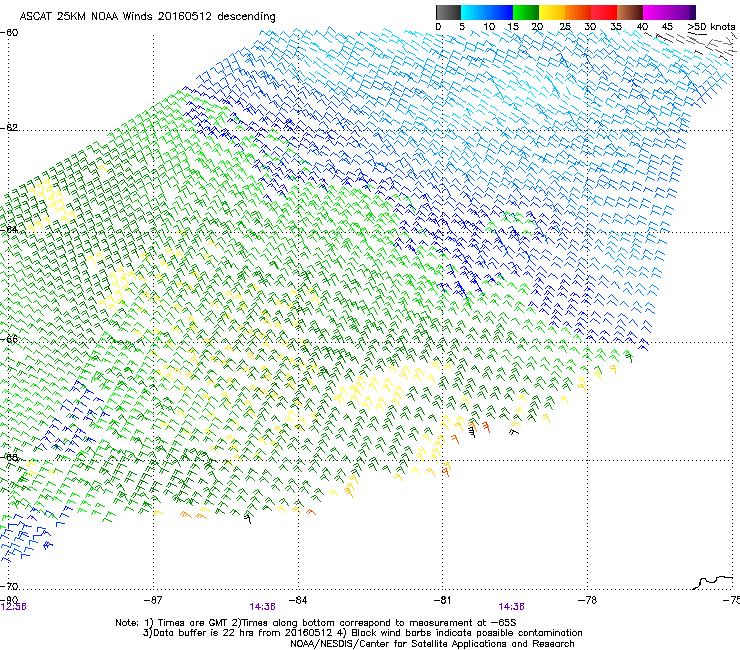Viewport: 740px width, 650px height.
Task: Click the -84 longitude axis label
Action: (x=298, y=600)
